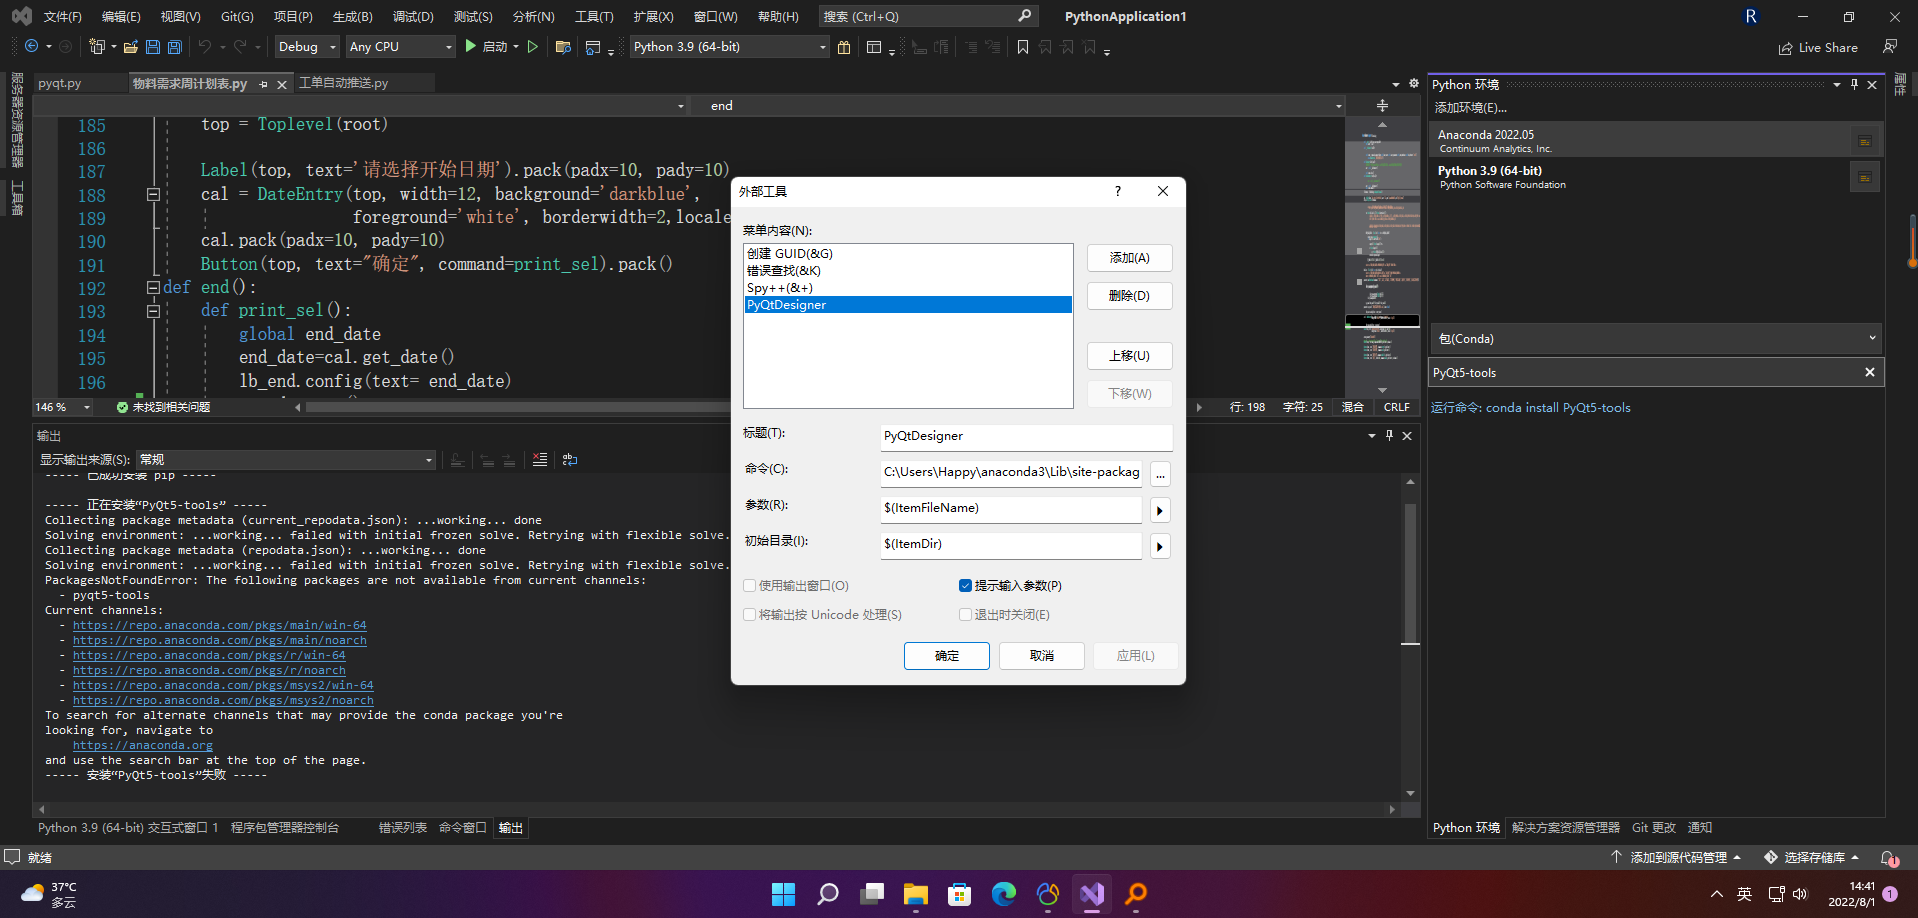Open the Debug configuration dropdown
The image size is (1918, 918).
point(307,47)
